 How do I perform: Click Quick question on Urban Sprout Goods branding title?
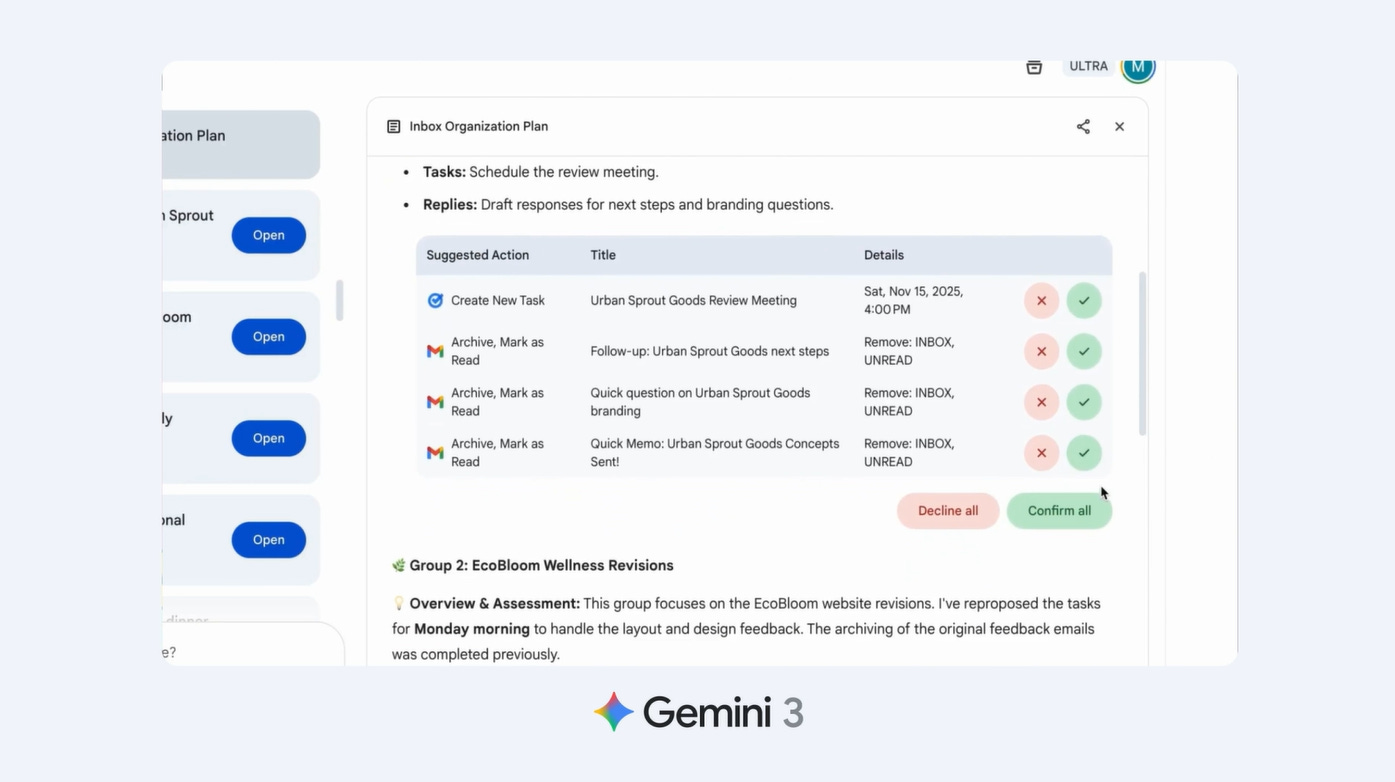(700, 402)
